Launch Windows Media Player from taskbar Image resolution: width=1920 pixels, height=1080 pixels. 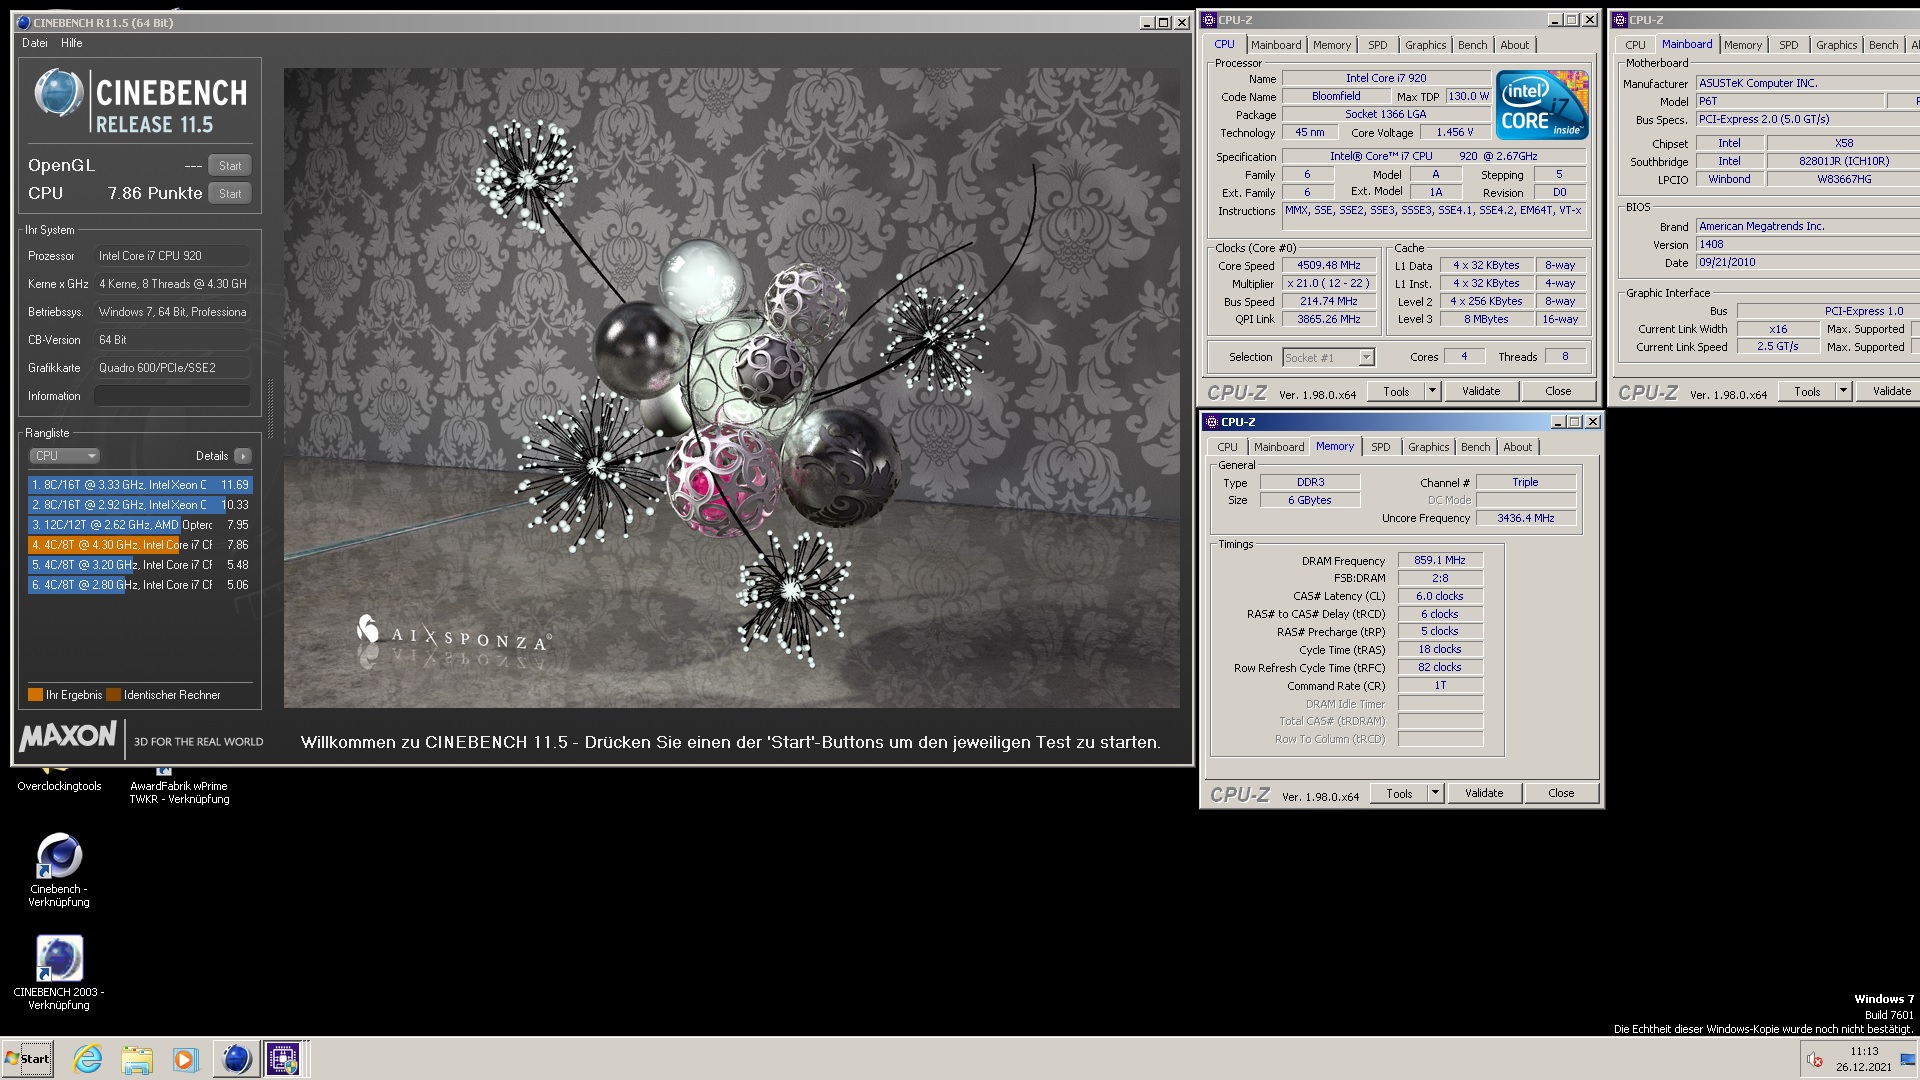(185, 1059)
